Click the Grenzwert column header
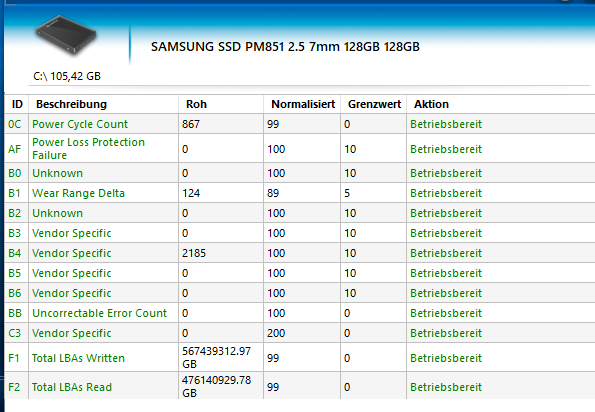The width and height of the screenshot is (595, 412). pyautogui.click(x=374, y=104)
